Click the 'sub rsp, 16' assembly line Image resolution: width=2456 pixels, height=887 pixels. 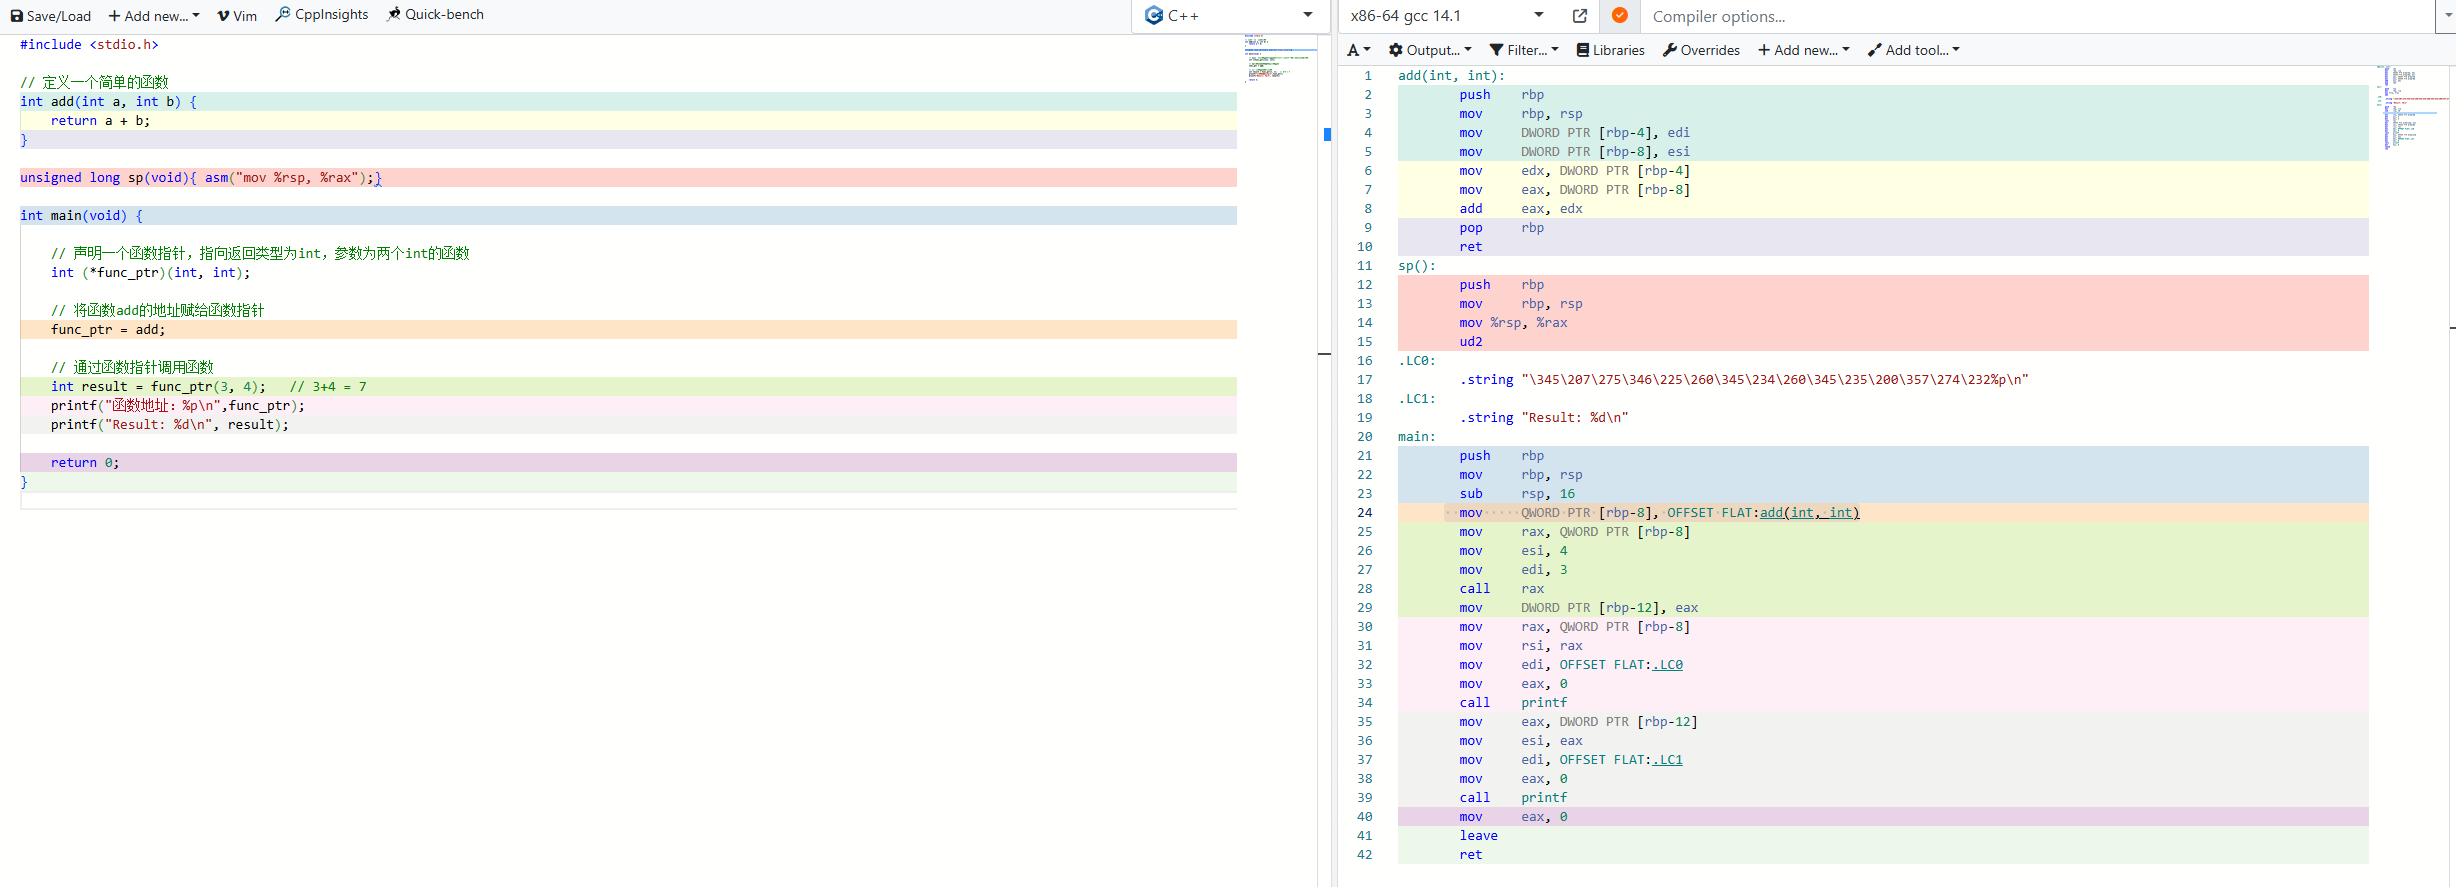(x=1517, y=494)
